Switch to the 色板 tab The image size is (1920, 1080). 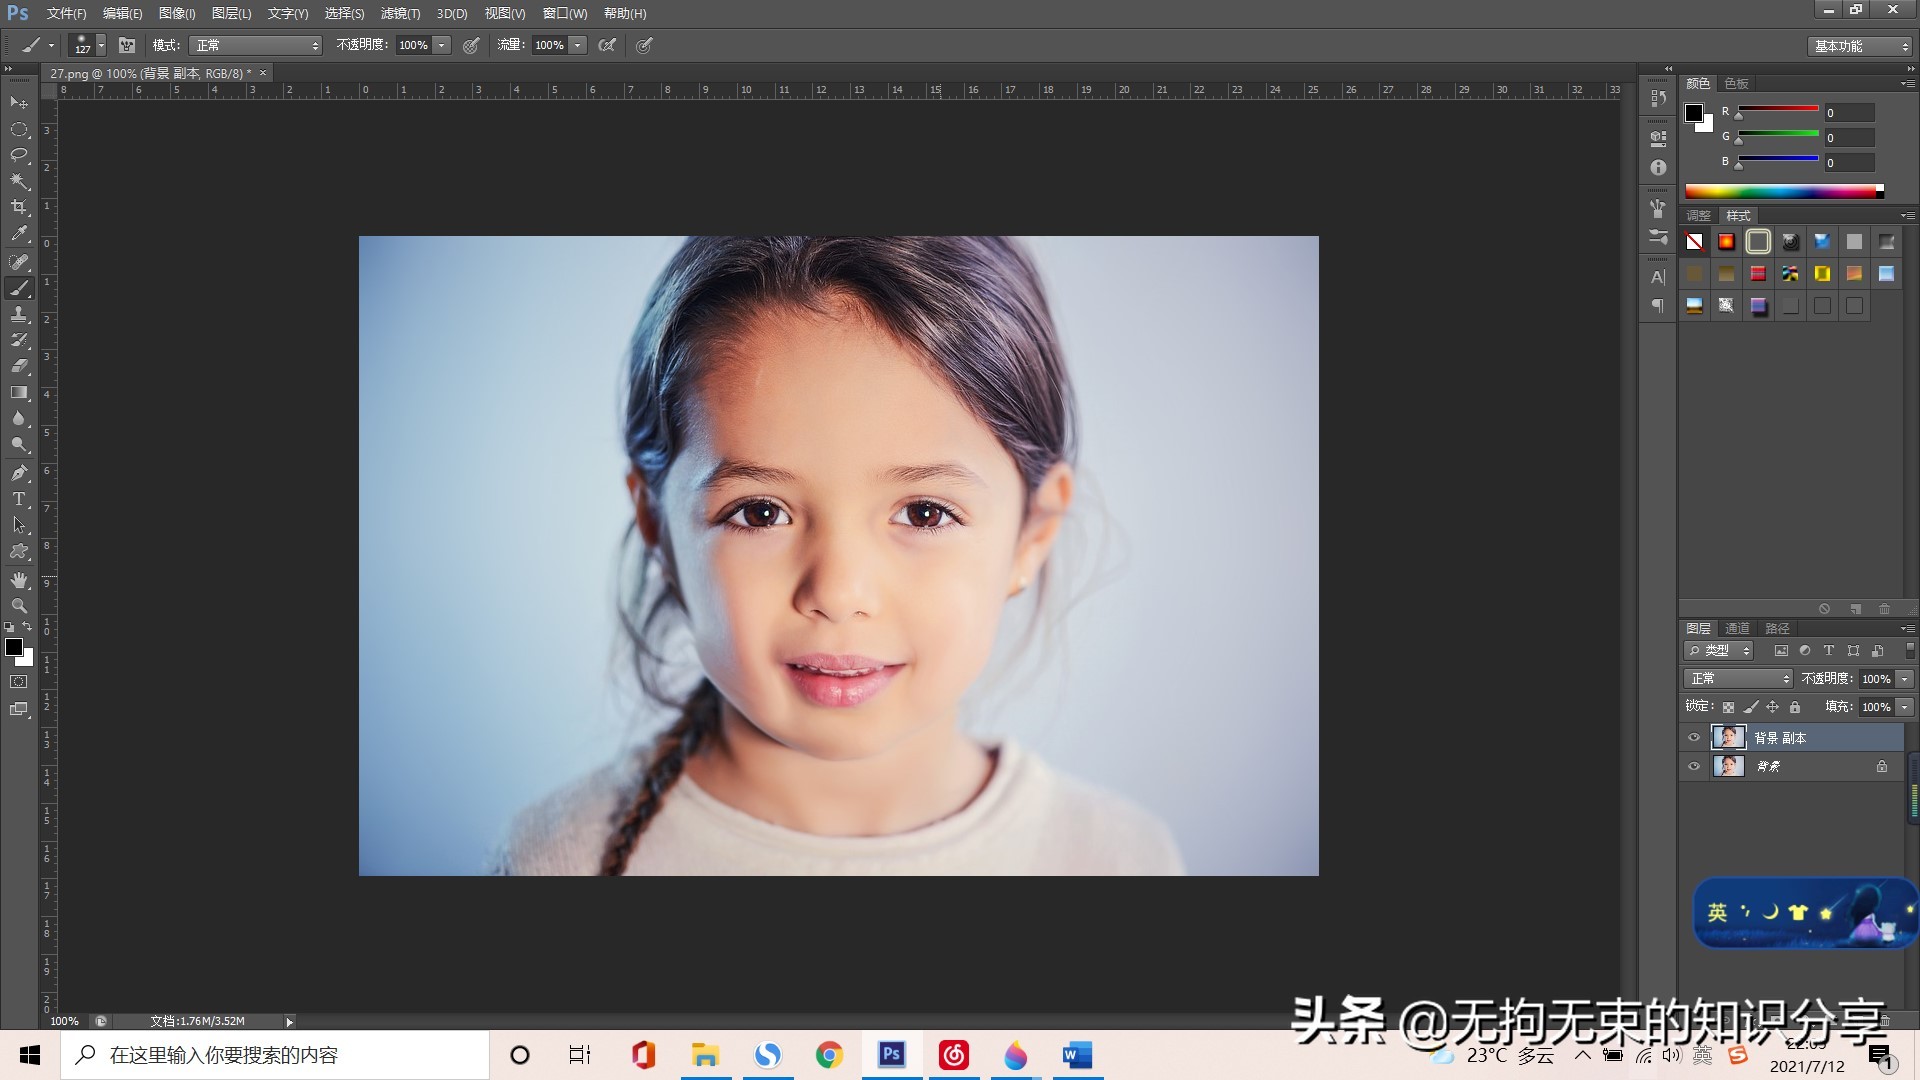tap(1737, 83)
